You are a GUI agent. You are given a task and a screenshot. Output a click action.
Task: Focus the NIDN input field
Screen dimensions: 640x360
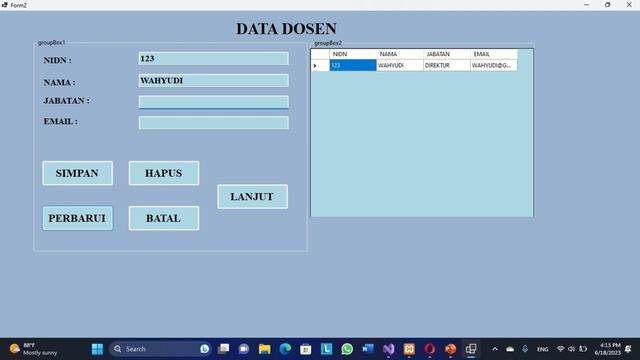point(213,58)
